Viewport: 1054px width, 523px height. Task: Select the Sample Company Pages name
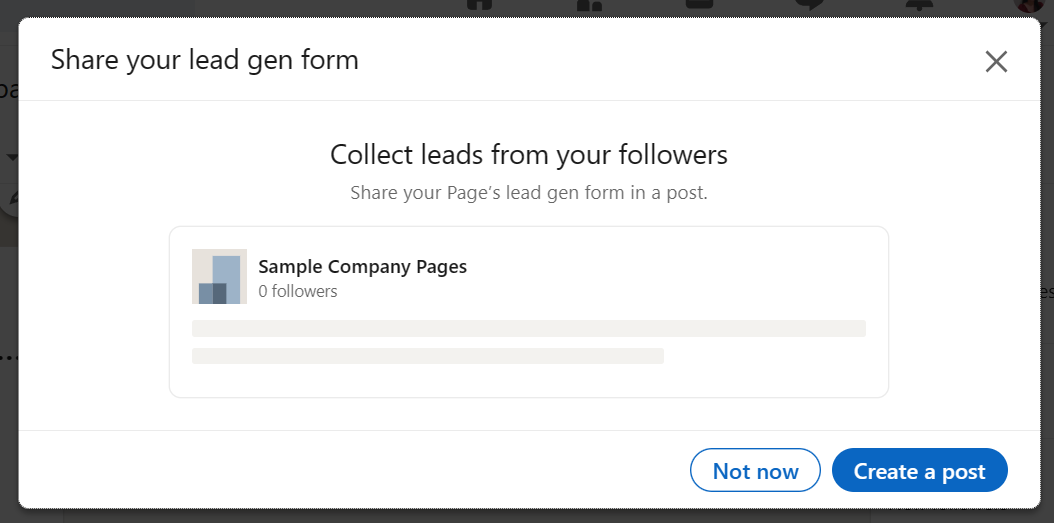(x=362, y=266)
